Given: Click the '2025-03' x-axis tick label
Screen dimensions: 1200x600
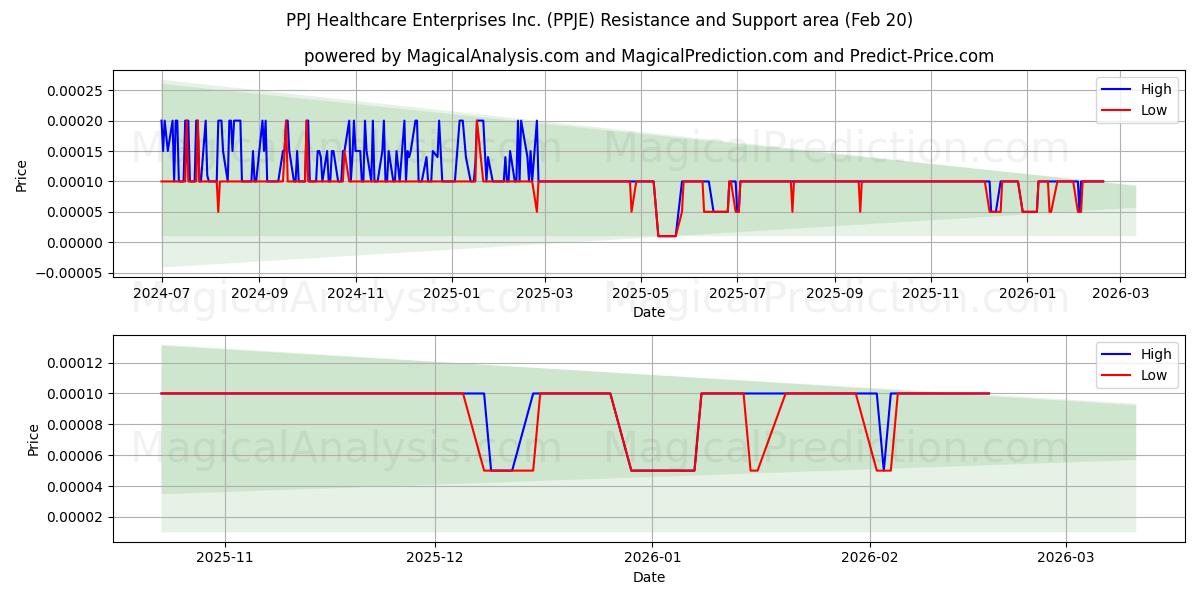Looking at the screenshot, I should point(544,293).
